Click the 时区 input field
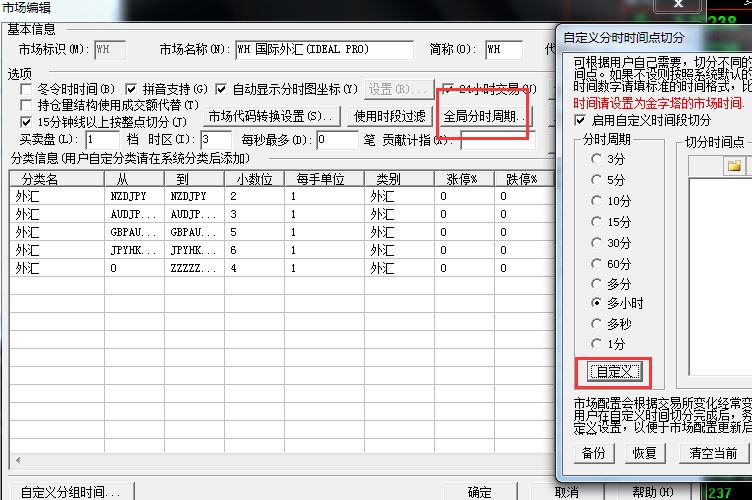The height and width of the screenshot is (500, 752). pos(216,140)
